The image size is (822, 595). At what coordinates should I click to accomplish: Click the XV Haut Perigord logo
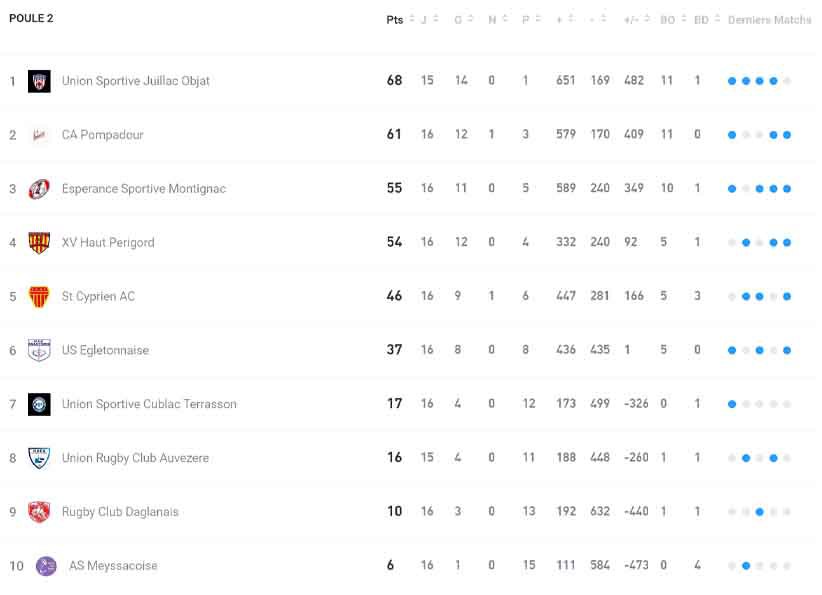click(x=39, y=243)
